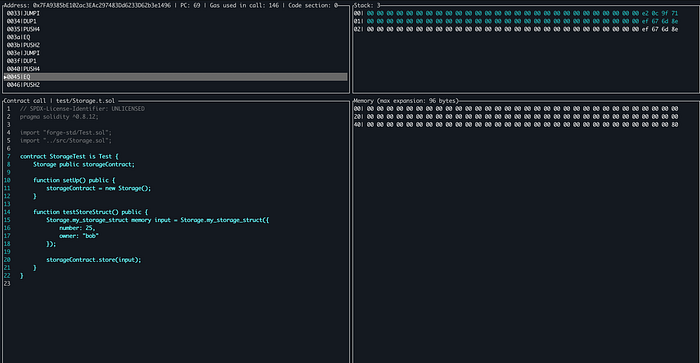Select the 0033 JUMPI opcode line
This screenshot has height=363, width=700.
(23, 13)
